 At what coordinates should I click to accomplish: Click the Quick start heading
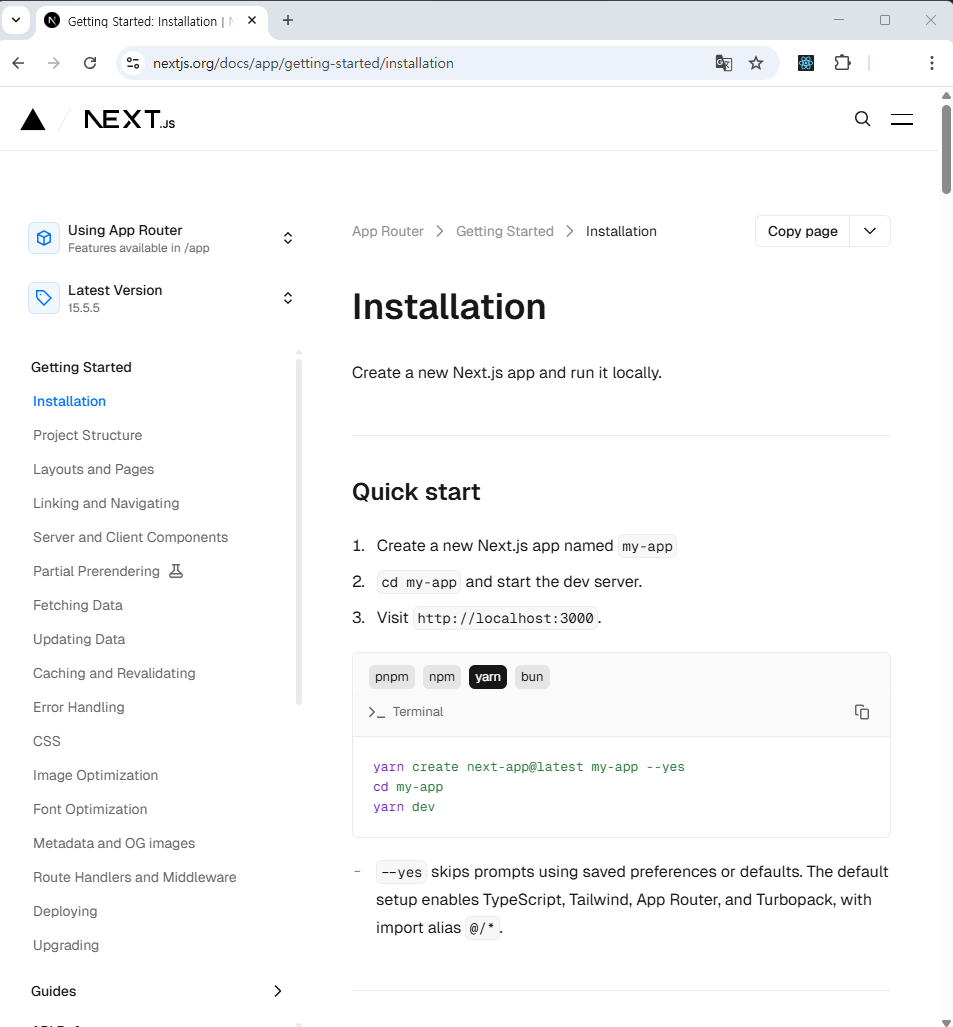click(416, 492)
